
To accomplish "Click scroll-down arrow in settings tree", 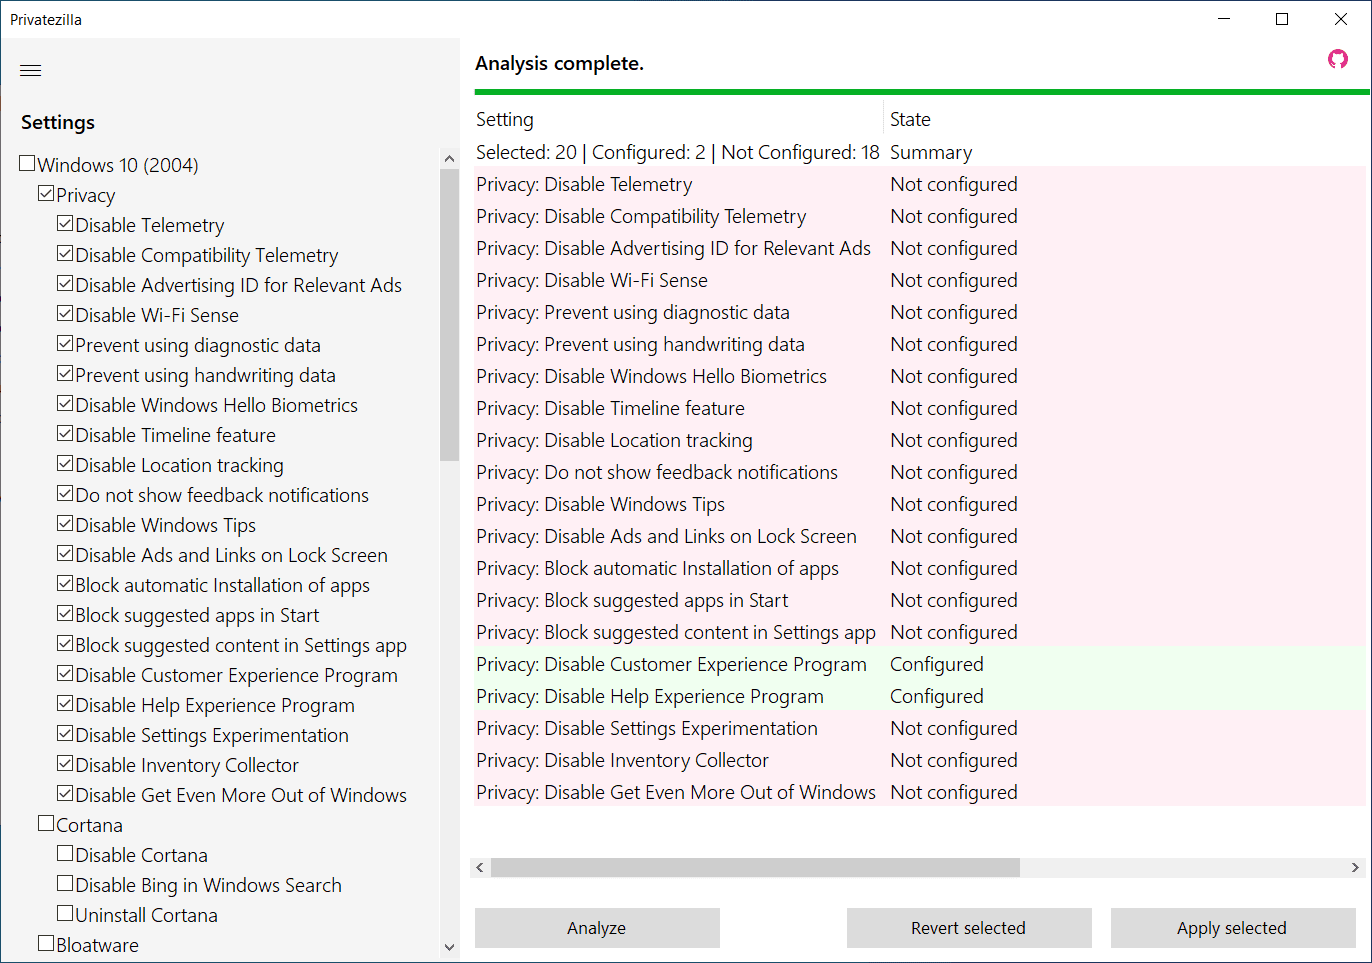I will click(x=449, y=946).
